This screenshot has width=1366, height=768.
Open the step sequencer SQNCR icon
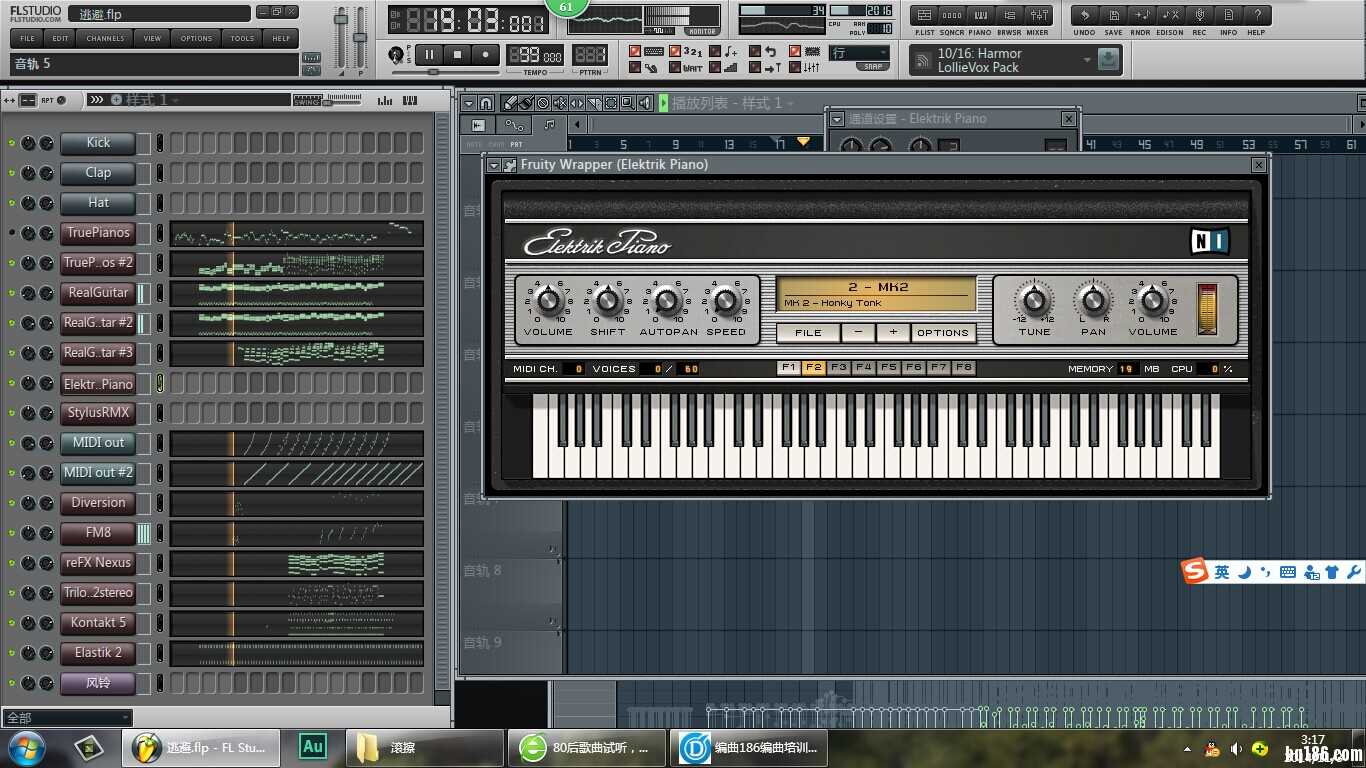pos(952,15)
